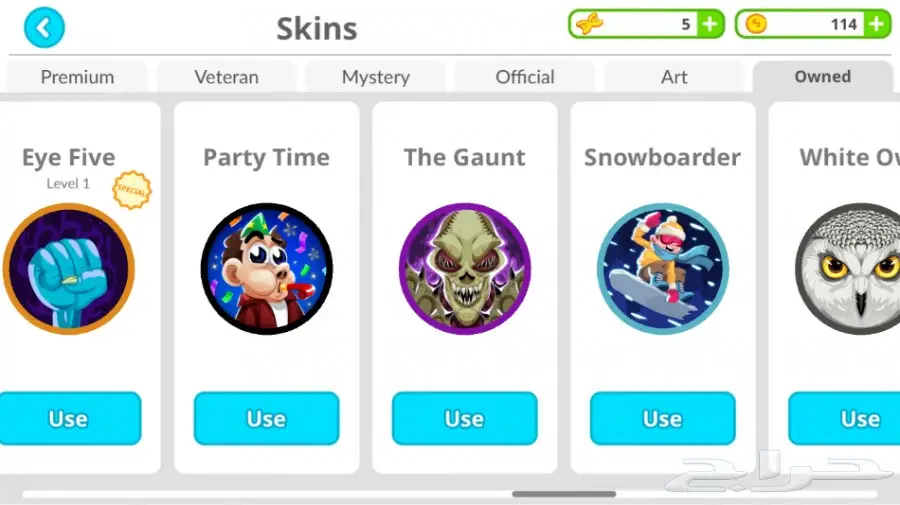The height and width of the screenshot is (505, 900).
Task: Select the Party Time skin image
Action: pyautogui.click(x=266, y=269)
